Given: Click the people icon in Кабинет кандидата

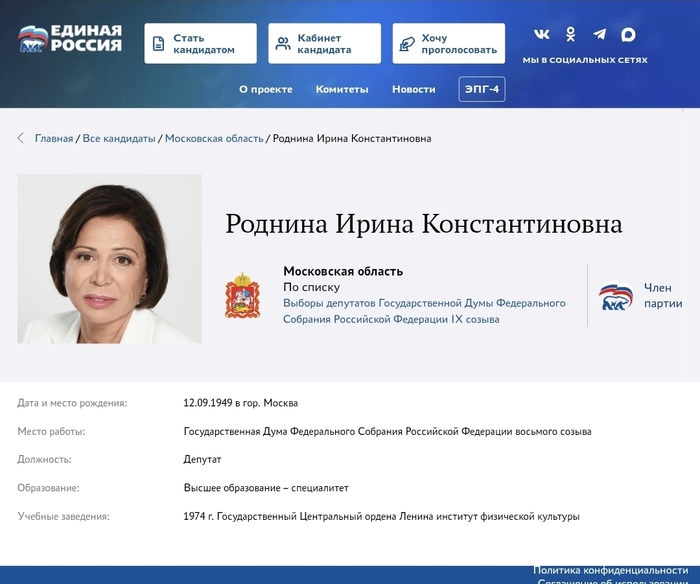Looking at the screenshot, I should pos(283,44).
